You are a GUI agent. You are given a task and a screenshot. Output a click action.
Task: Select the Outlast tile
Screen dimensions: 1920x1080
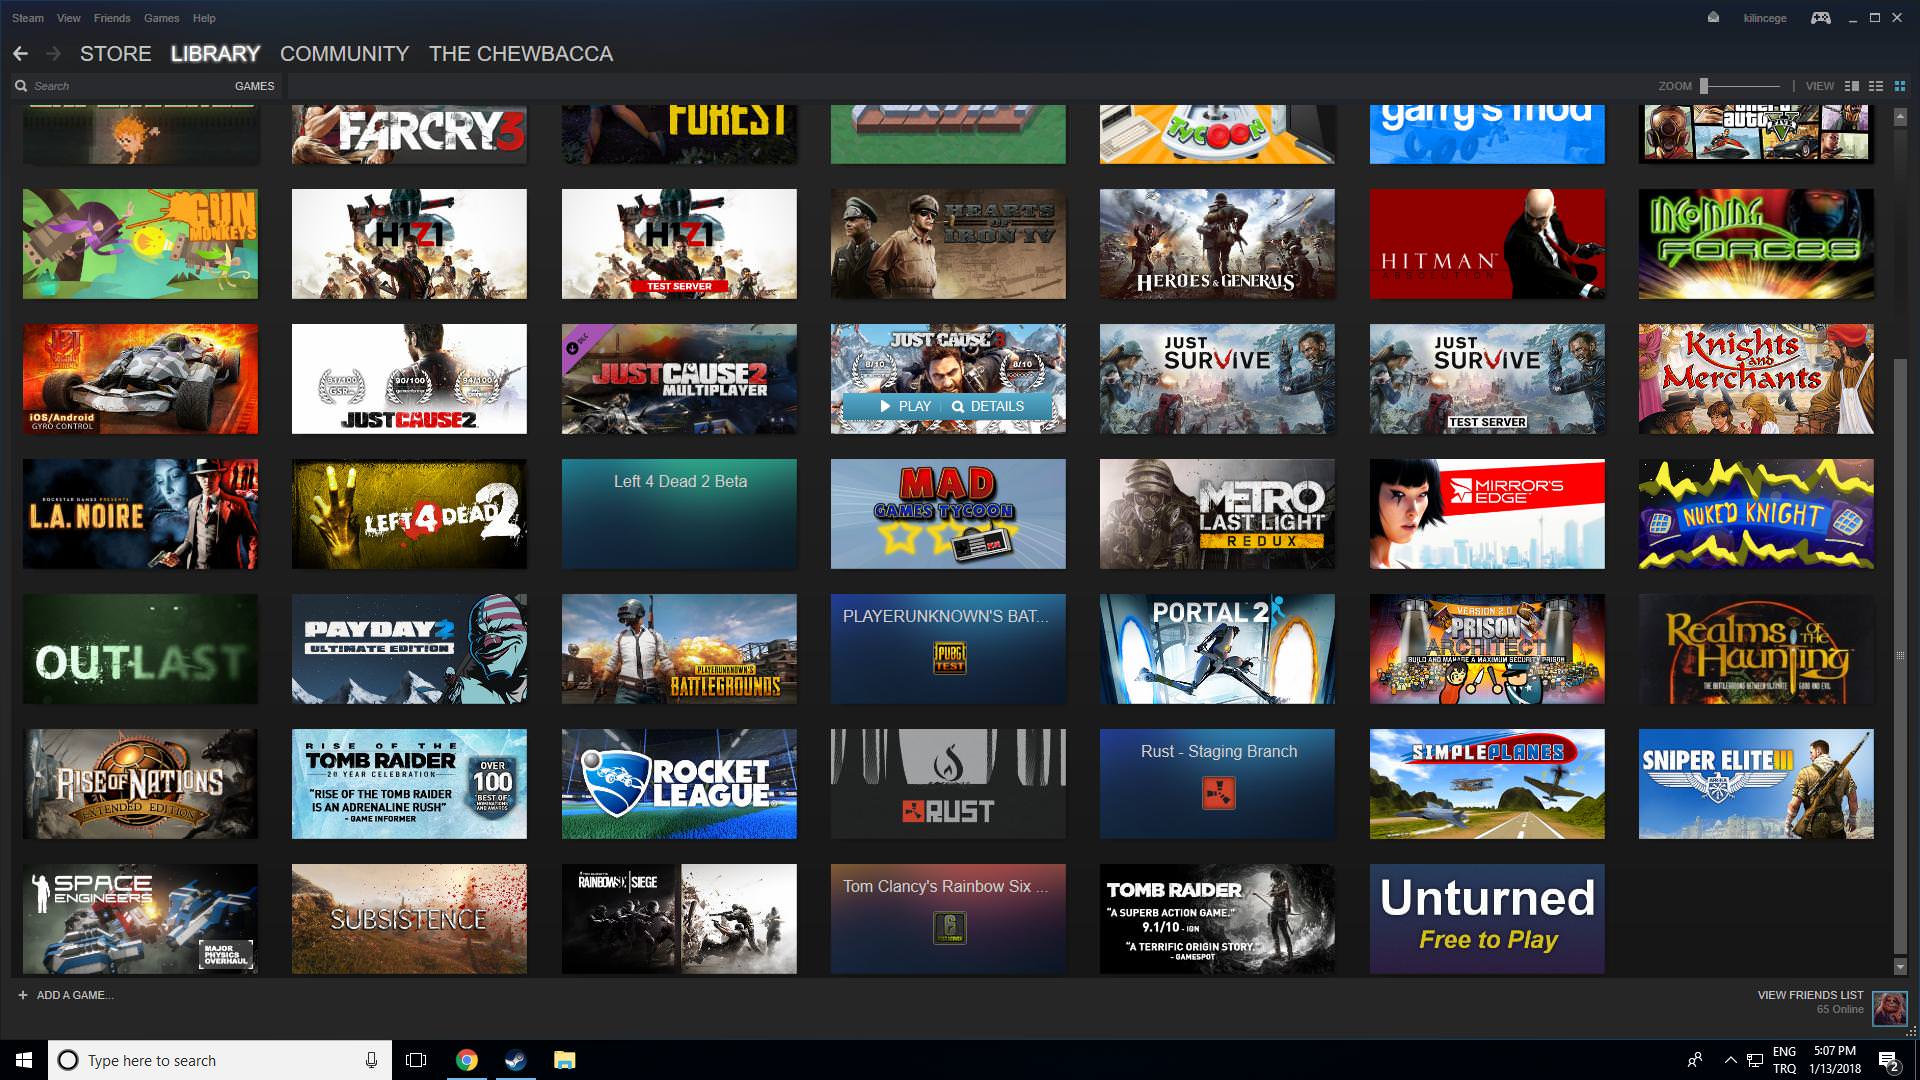pos(140,649)
